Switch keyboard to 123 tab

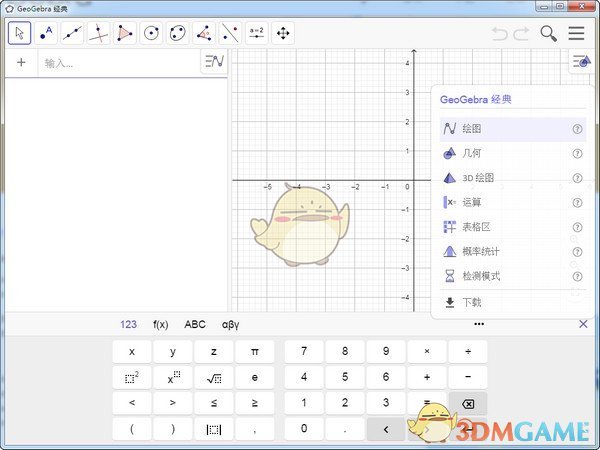pos(128,324)
